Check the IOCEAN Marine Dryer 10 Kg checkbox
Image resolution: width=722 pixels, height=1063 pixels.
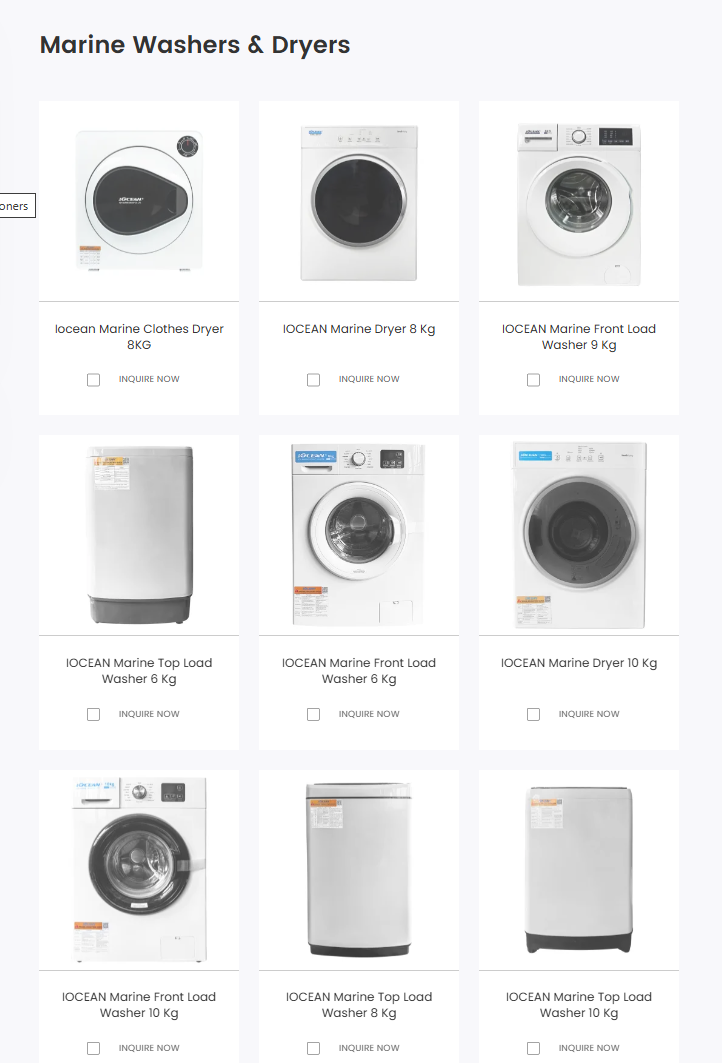[x=534, y=714]
